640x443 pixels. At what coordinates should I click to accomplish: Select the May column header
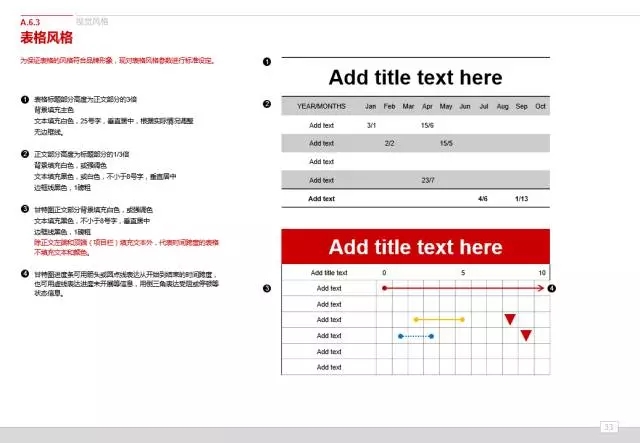[446, 106]
